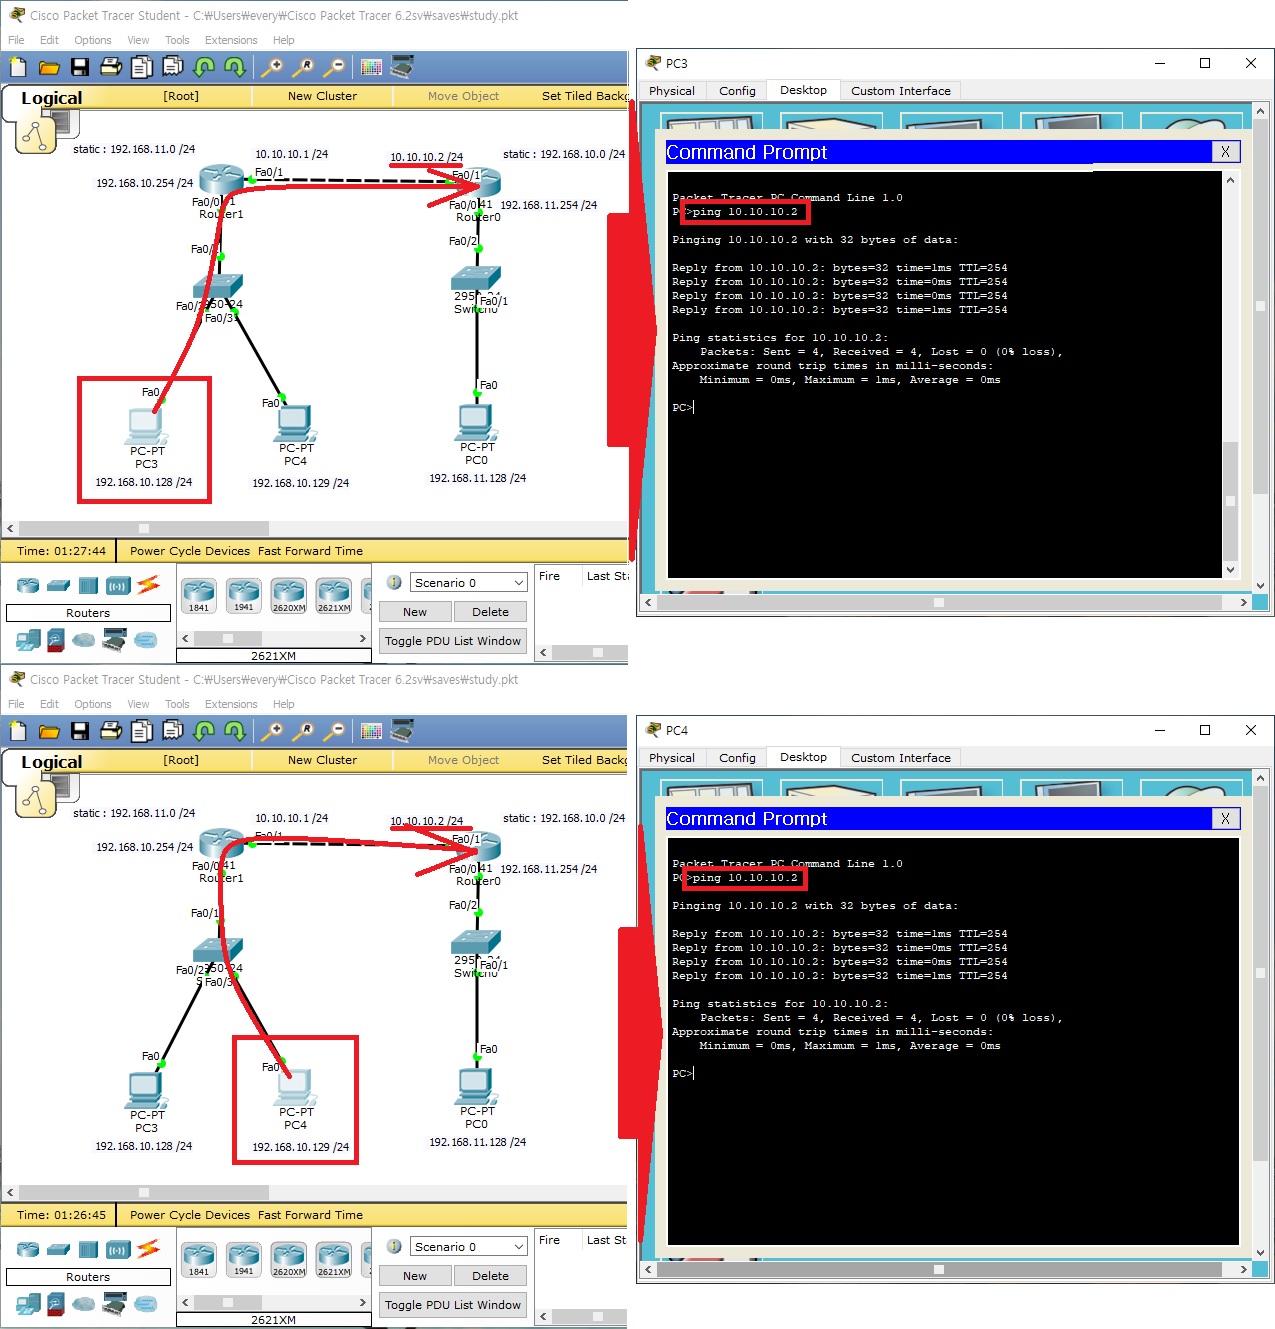
Task: Select Routers category icon in upper device panel
Action: [28, 585]
